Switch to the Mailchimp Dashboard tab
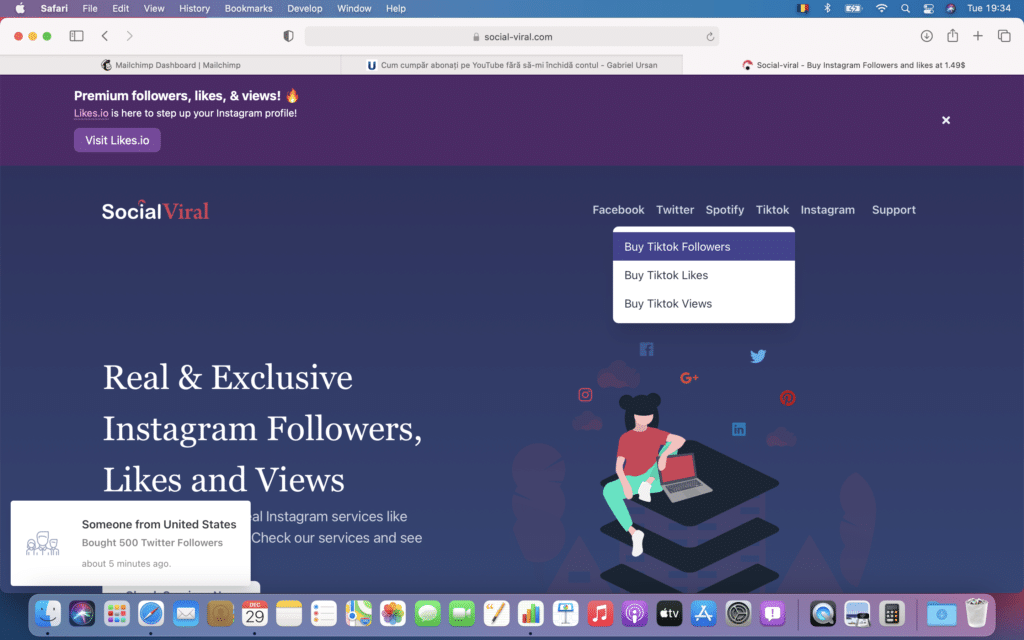 click(170, 65)
